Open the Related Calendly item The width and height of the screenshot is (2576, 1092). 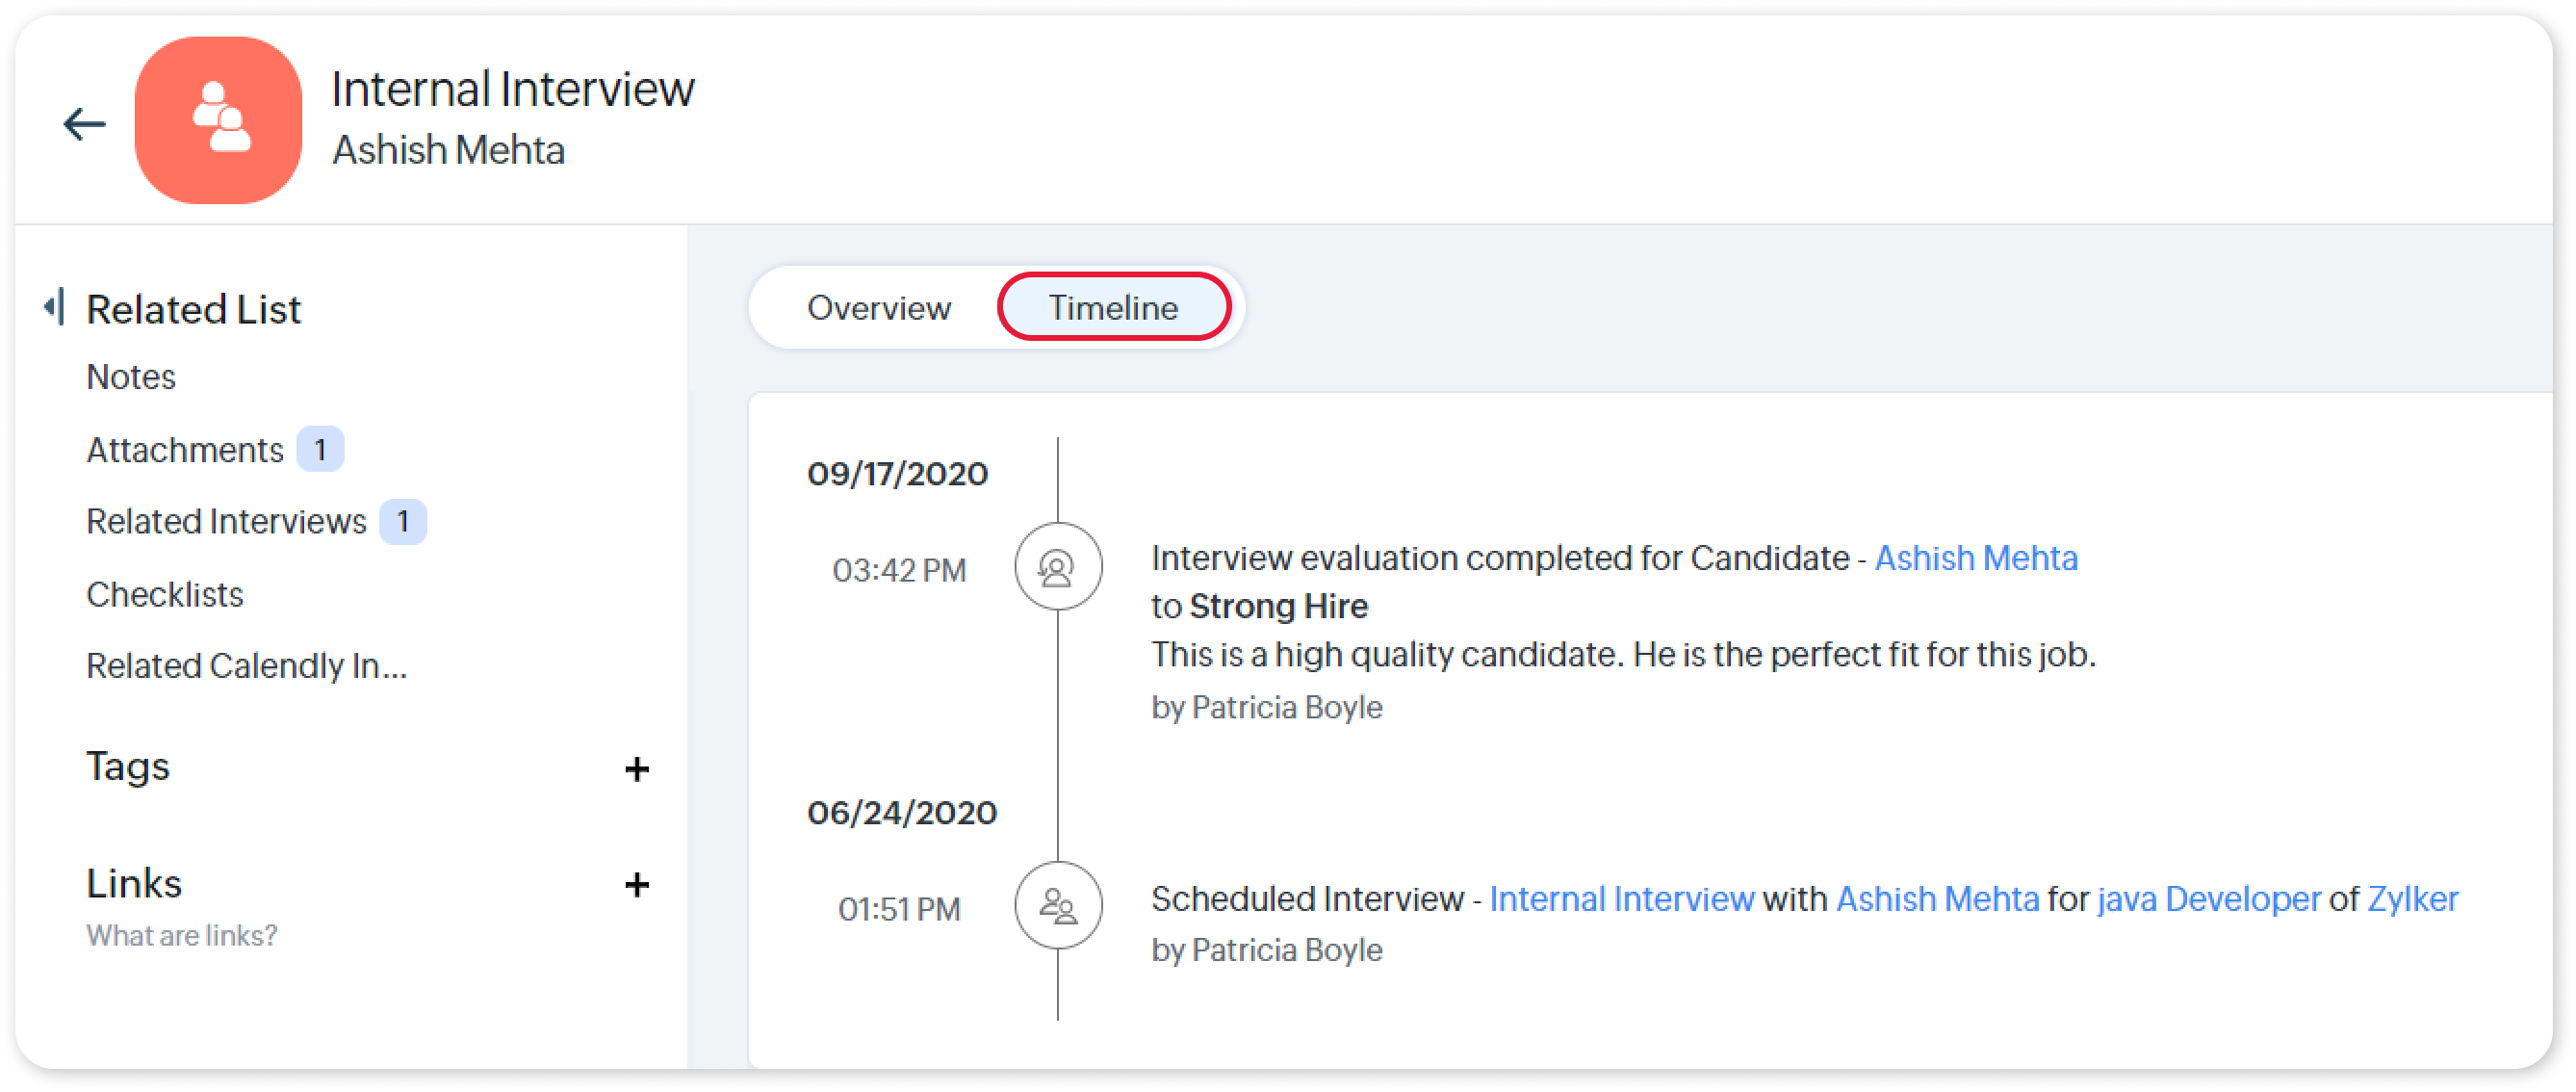tap(246, 666)
